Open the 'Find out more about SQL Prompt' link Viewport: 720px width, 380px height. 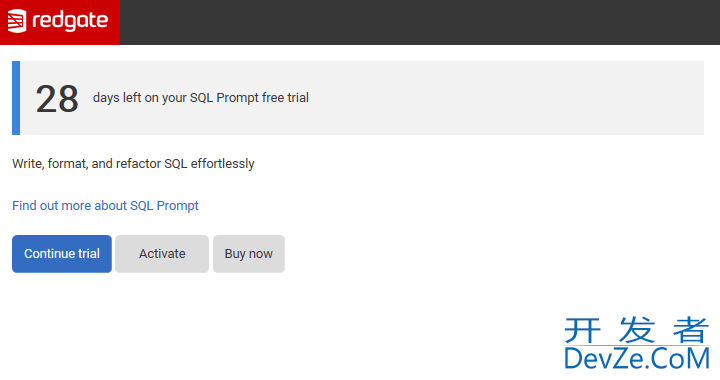pyautogui.click(x=105, y=206)
